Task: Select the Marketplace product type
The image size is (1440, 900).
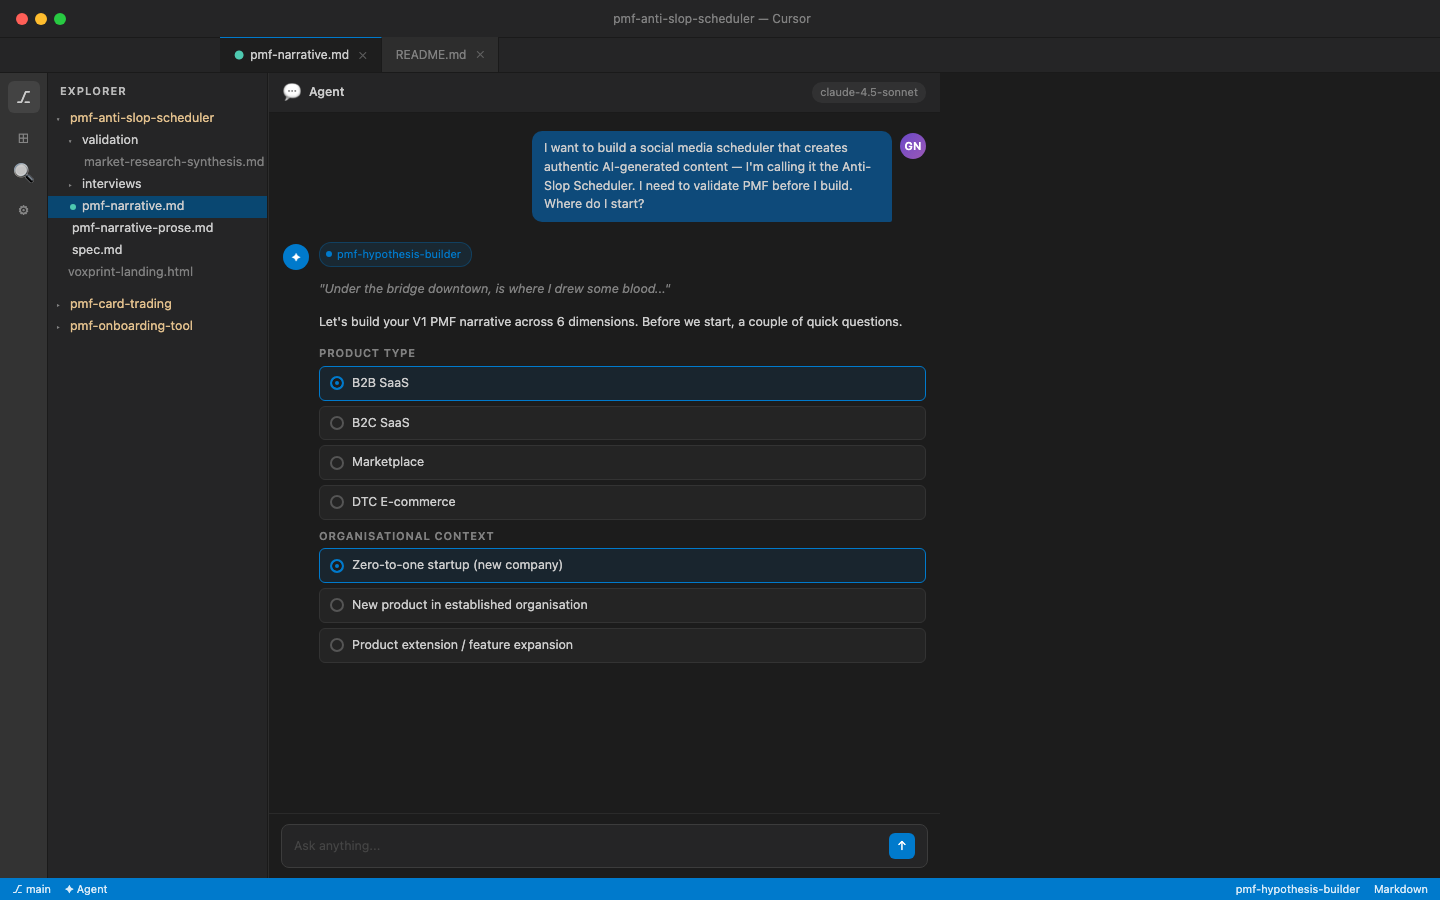Action: 622,462
